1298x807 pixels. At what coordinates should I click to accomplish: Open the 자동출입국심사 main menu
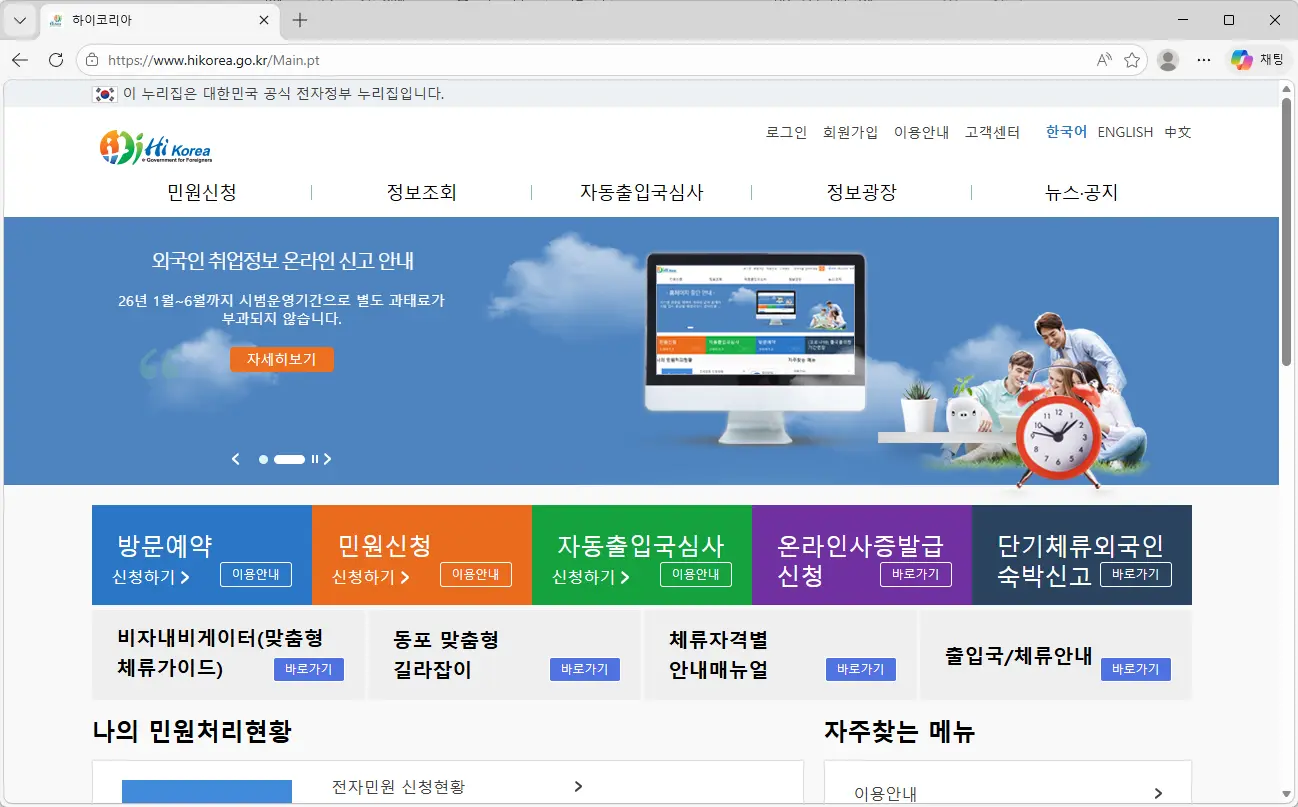click(642, 192)
